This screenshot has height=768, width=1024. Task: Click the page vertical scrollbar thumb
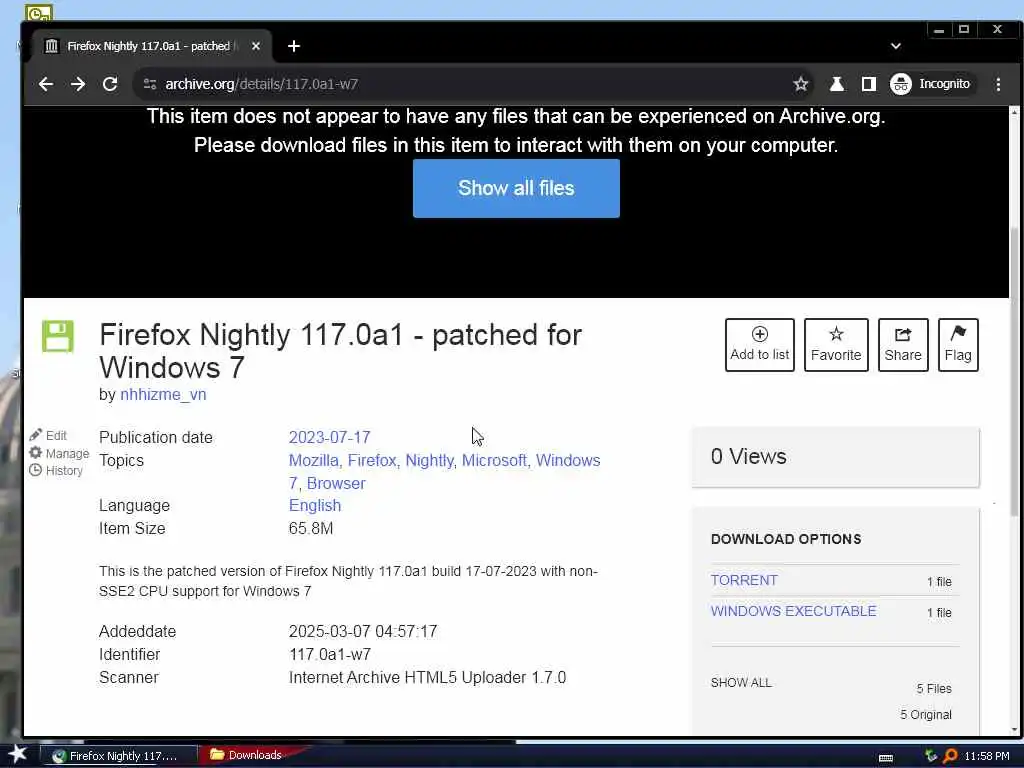1014,372
